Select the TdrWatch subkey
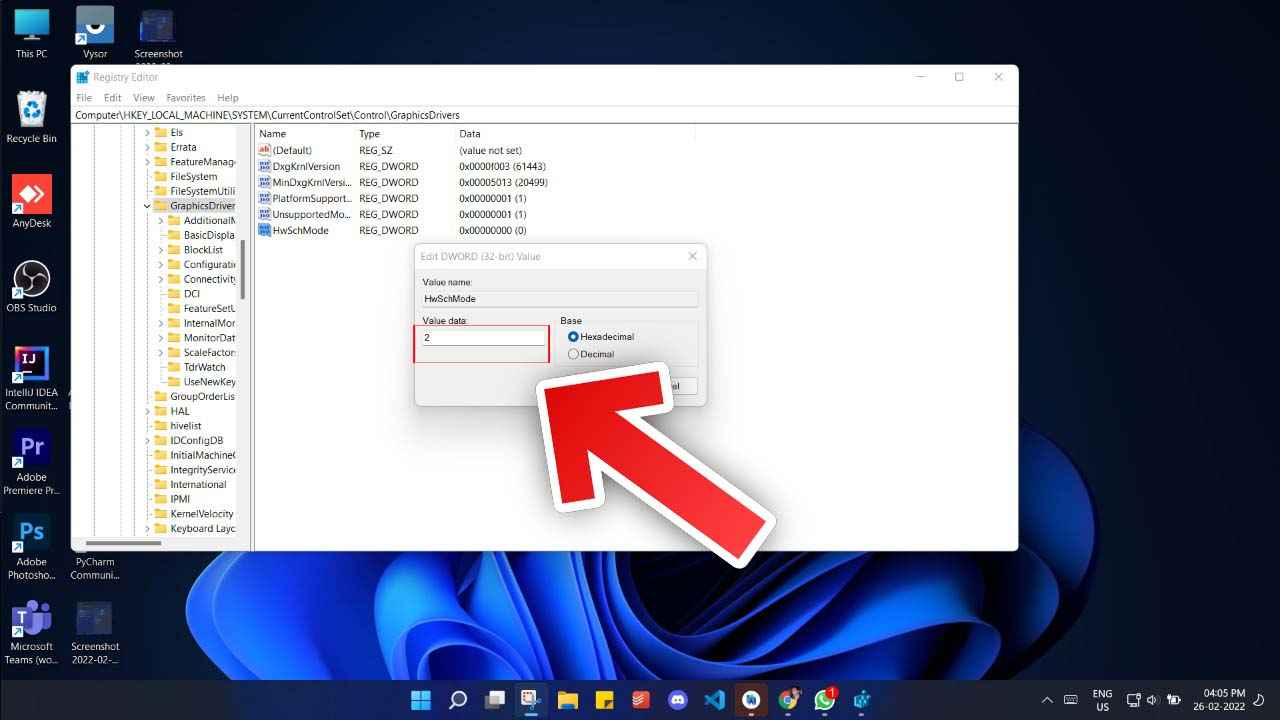The width and height of the screenshot is (1280, 720). tap(197, 367)
